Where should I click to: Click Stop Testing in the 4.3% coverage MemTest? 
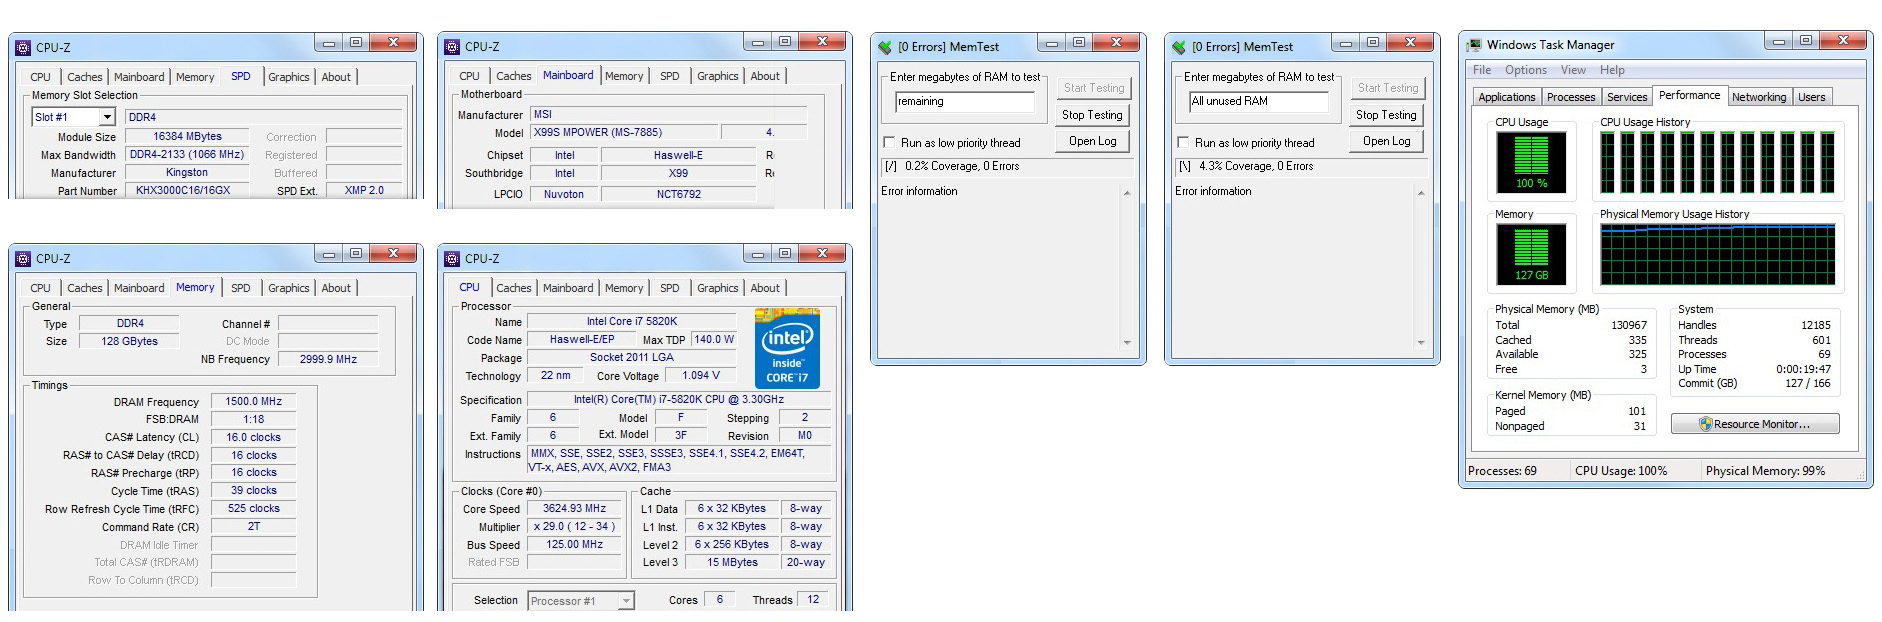pos(1386,115)
